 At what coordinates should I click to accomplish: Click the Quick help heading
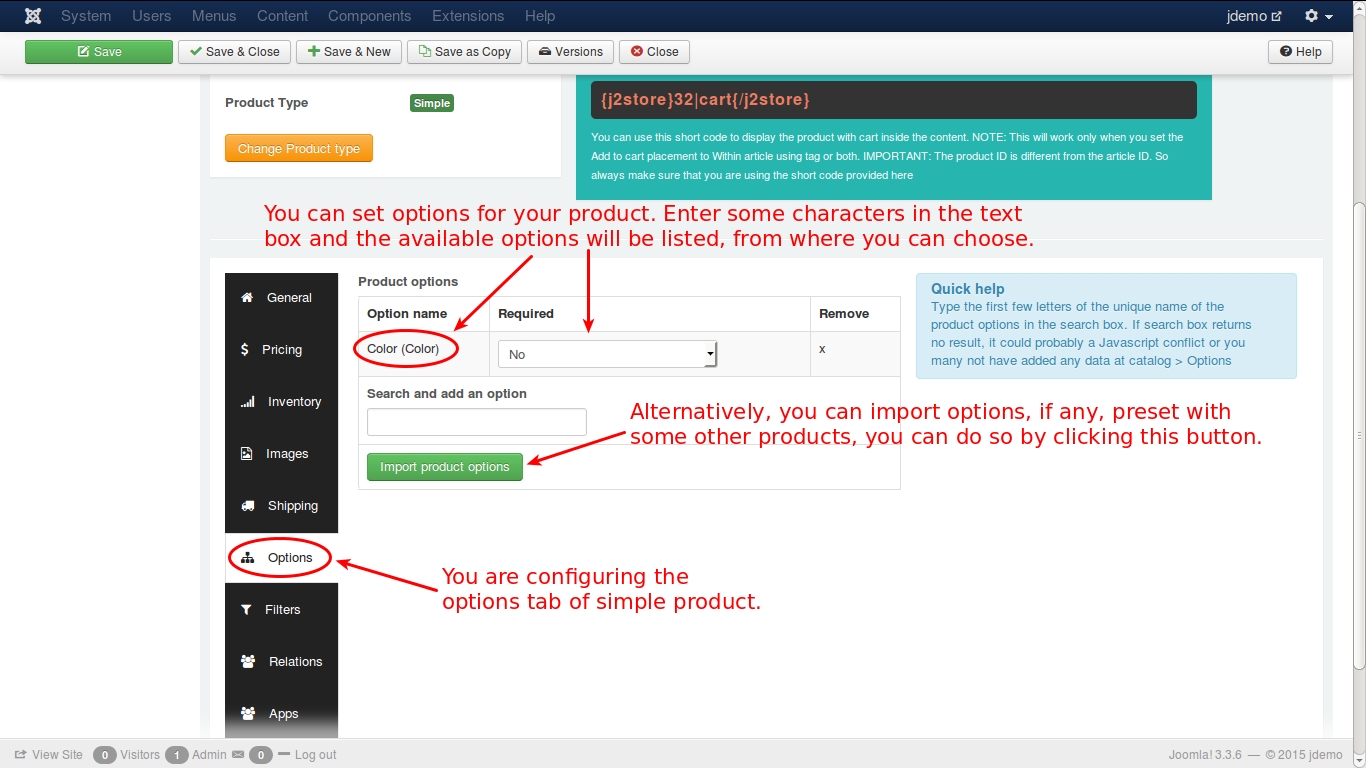tap(968, 289)
